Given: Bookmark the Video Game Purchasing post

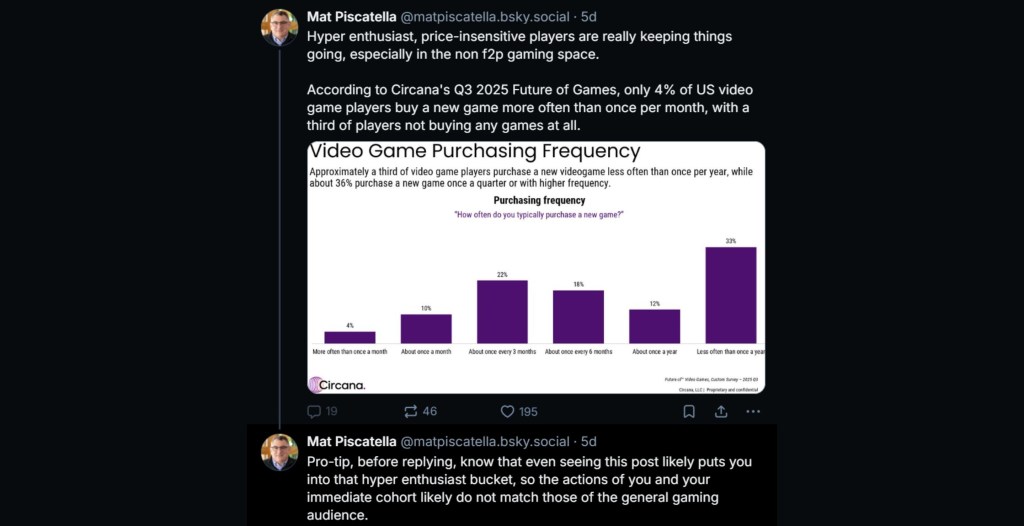Looking at the screenshot, I should tap(689, 411).
